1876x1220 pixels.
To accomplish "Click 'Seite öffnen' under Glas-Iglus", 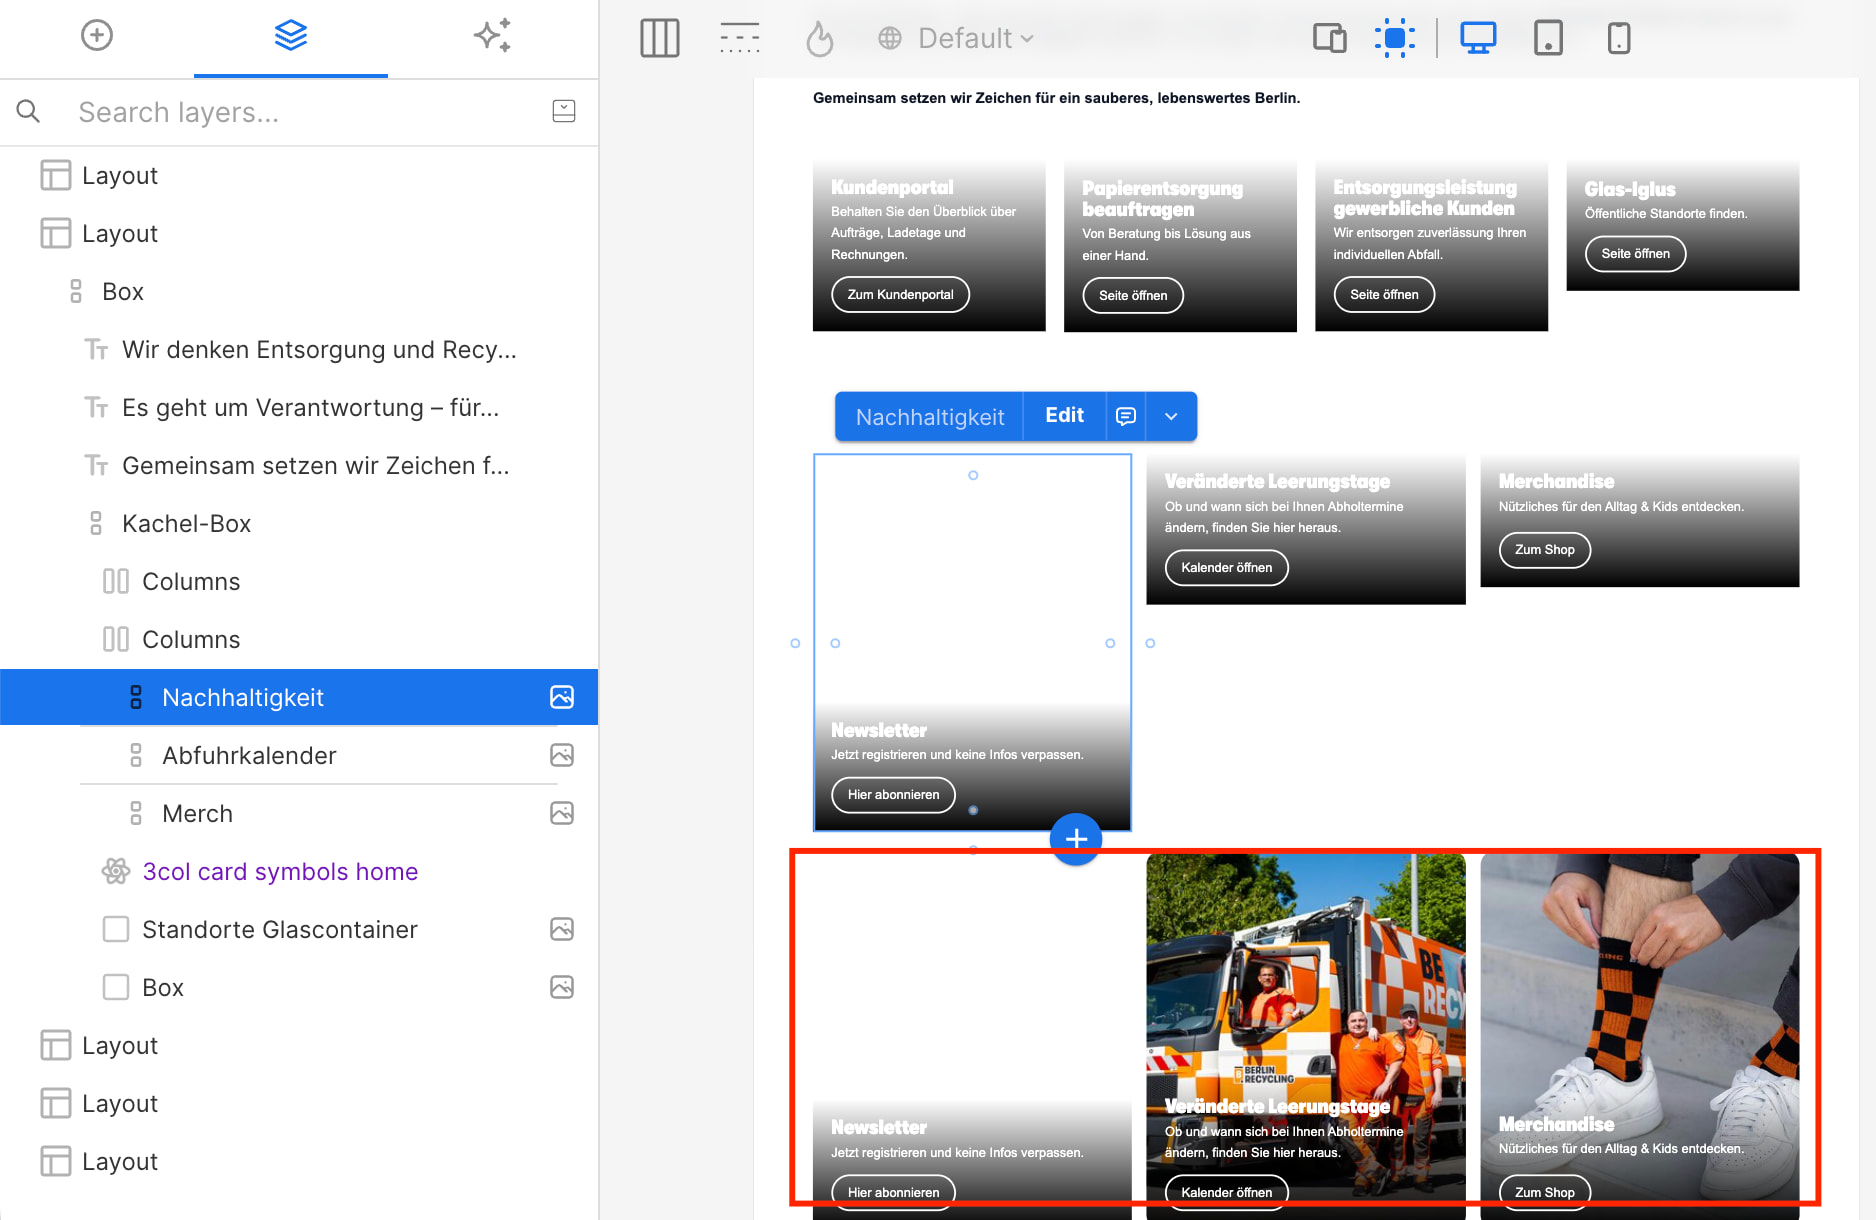I will click(1636, 253).
